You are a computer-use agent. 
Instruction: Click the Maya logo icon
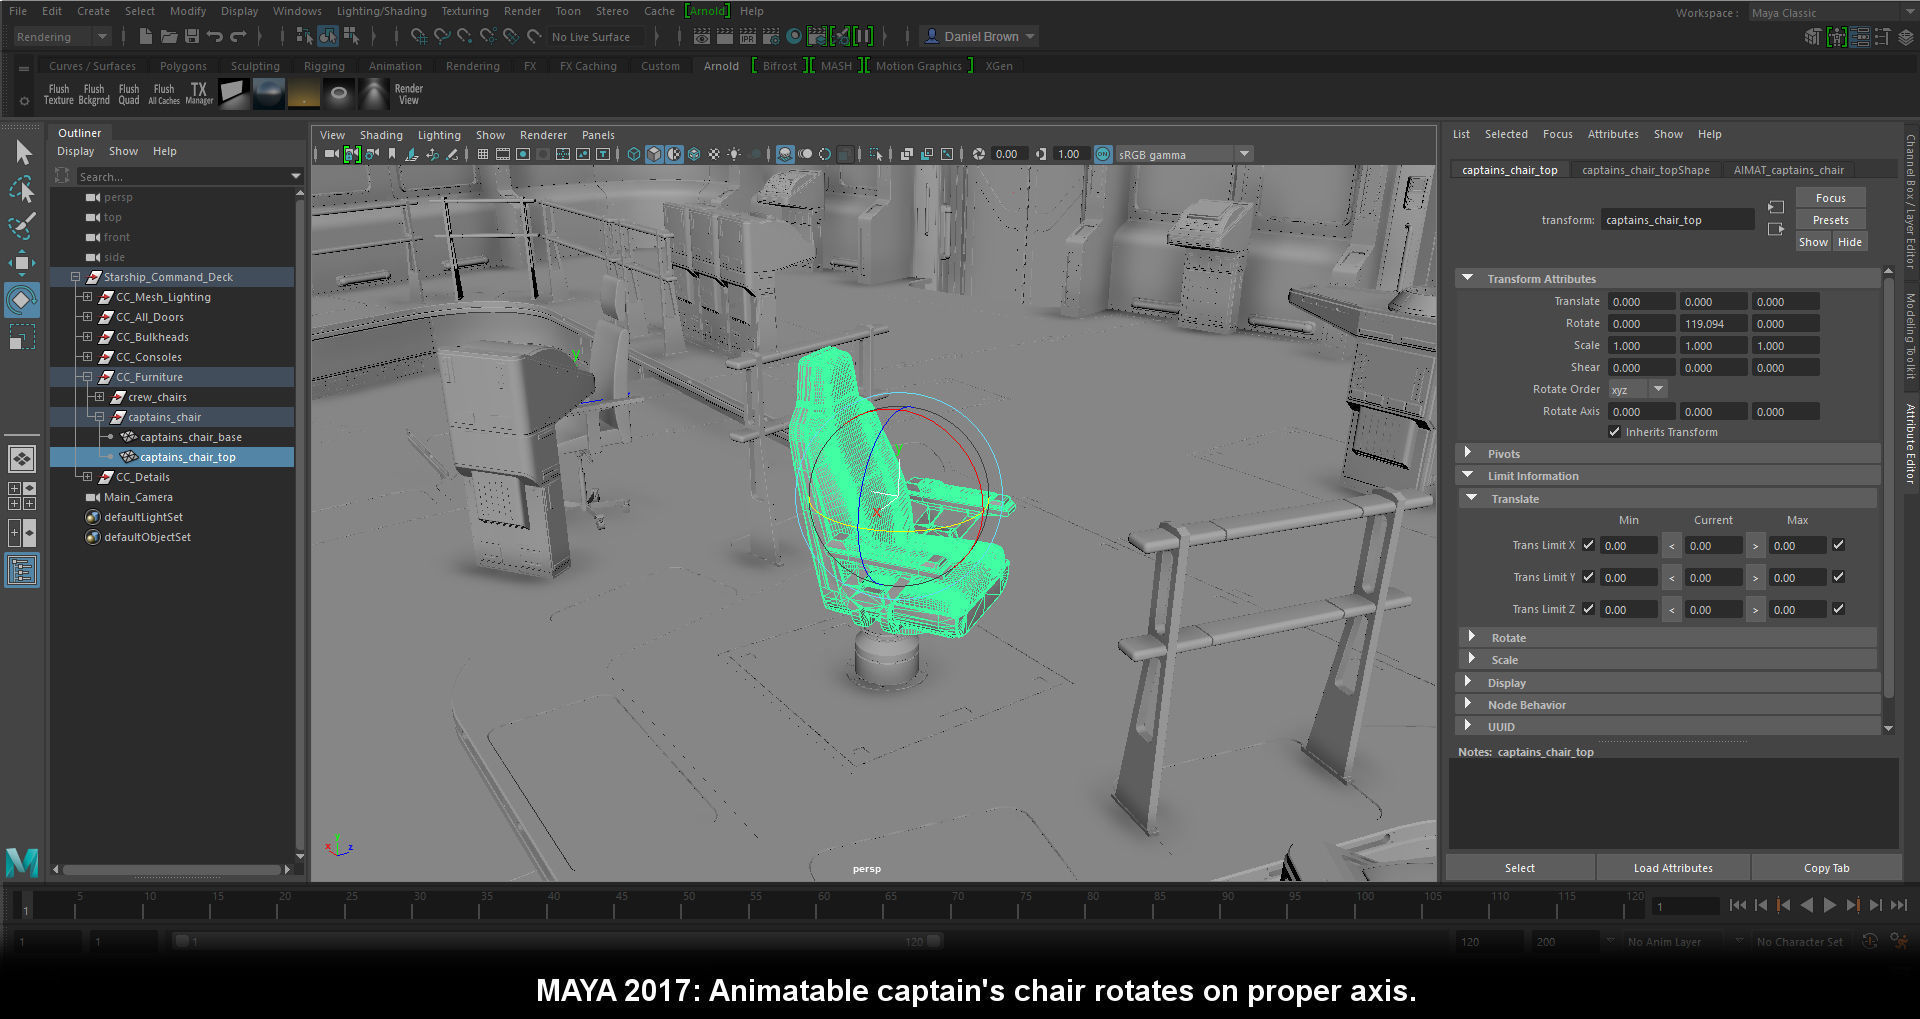coord(22,862)
